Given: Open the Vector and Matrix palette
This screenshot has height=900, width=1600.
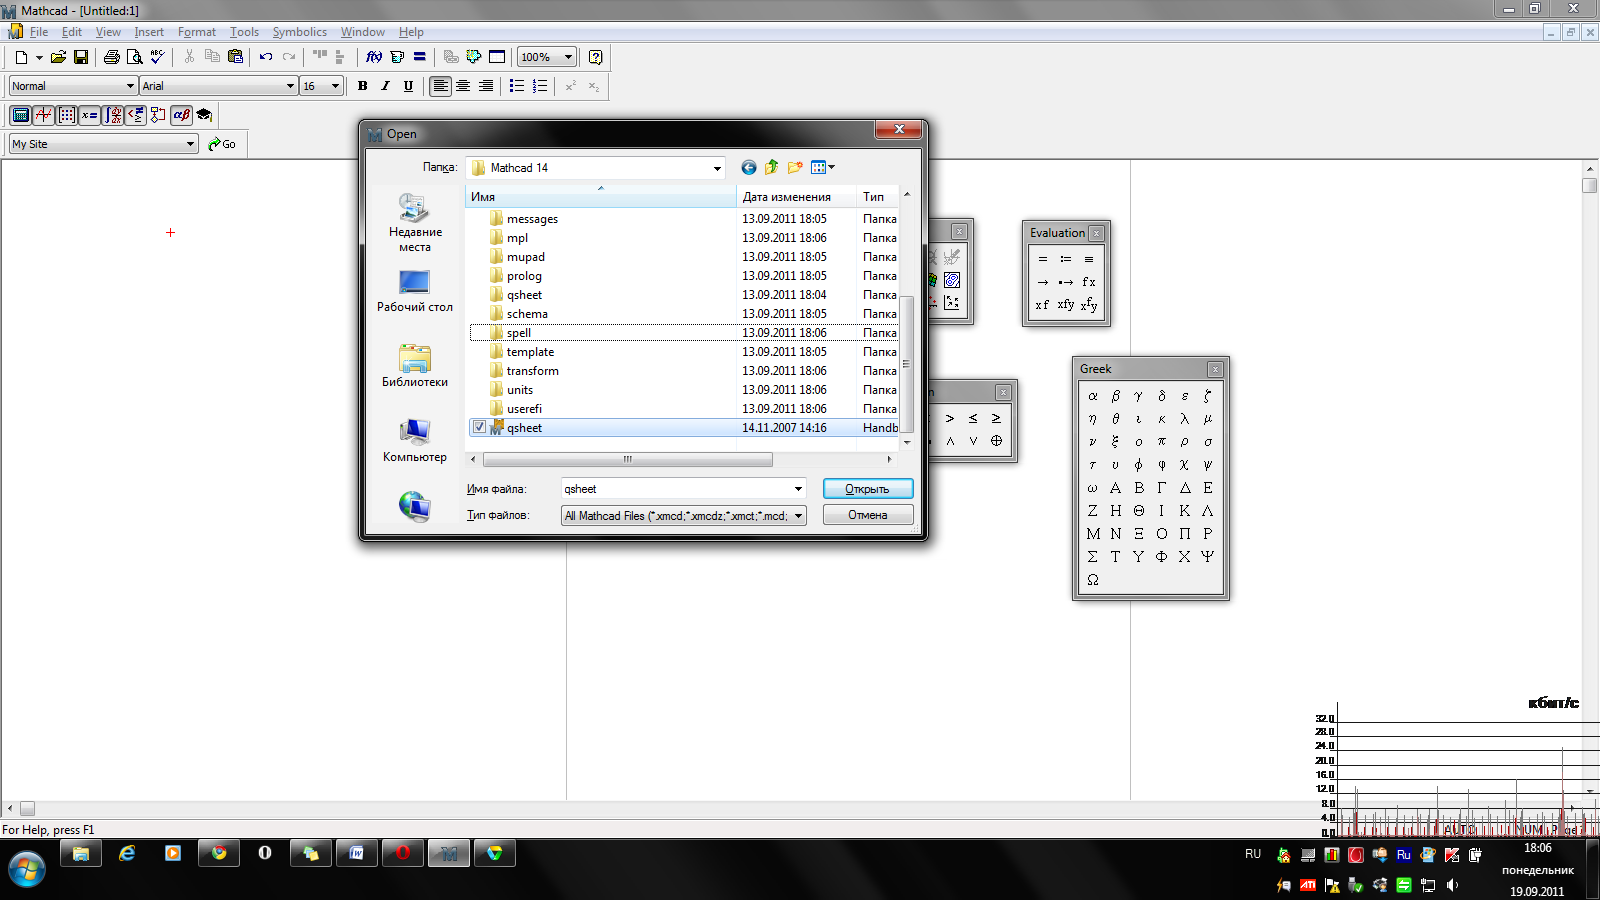Looking at the screenshot, I should point(66,115).
